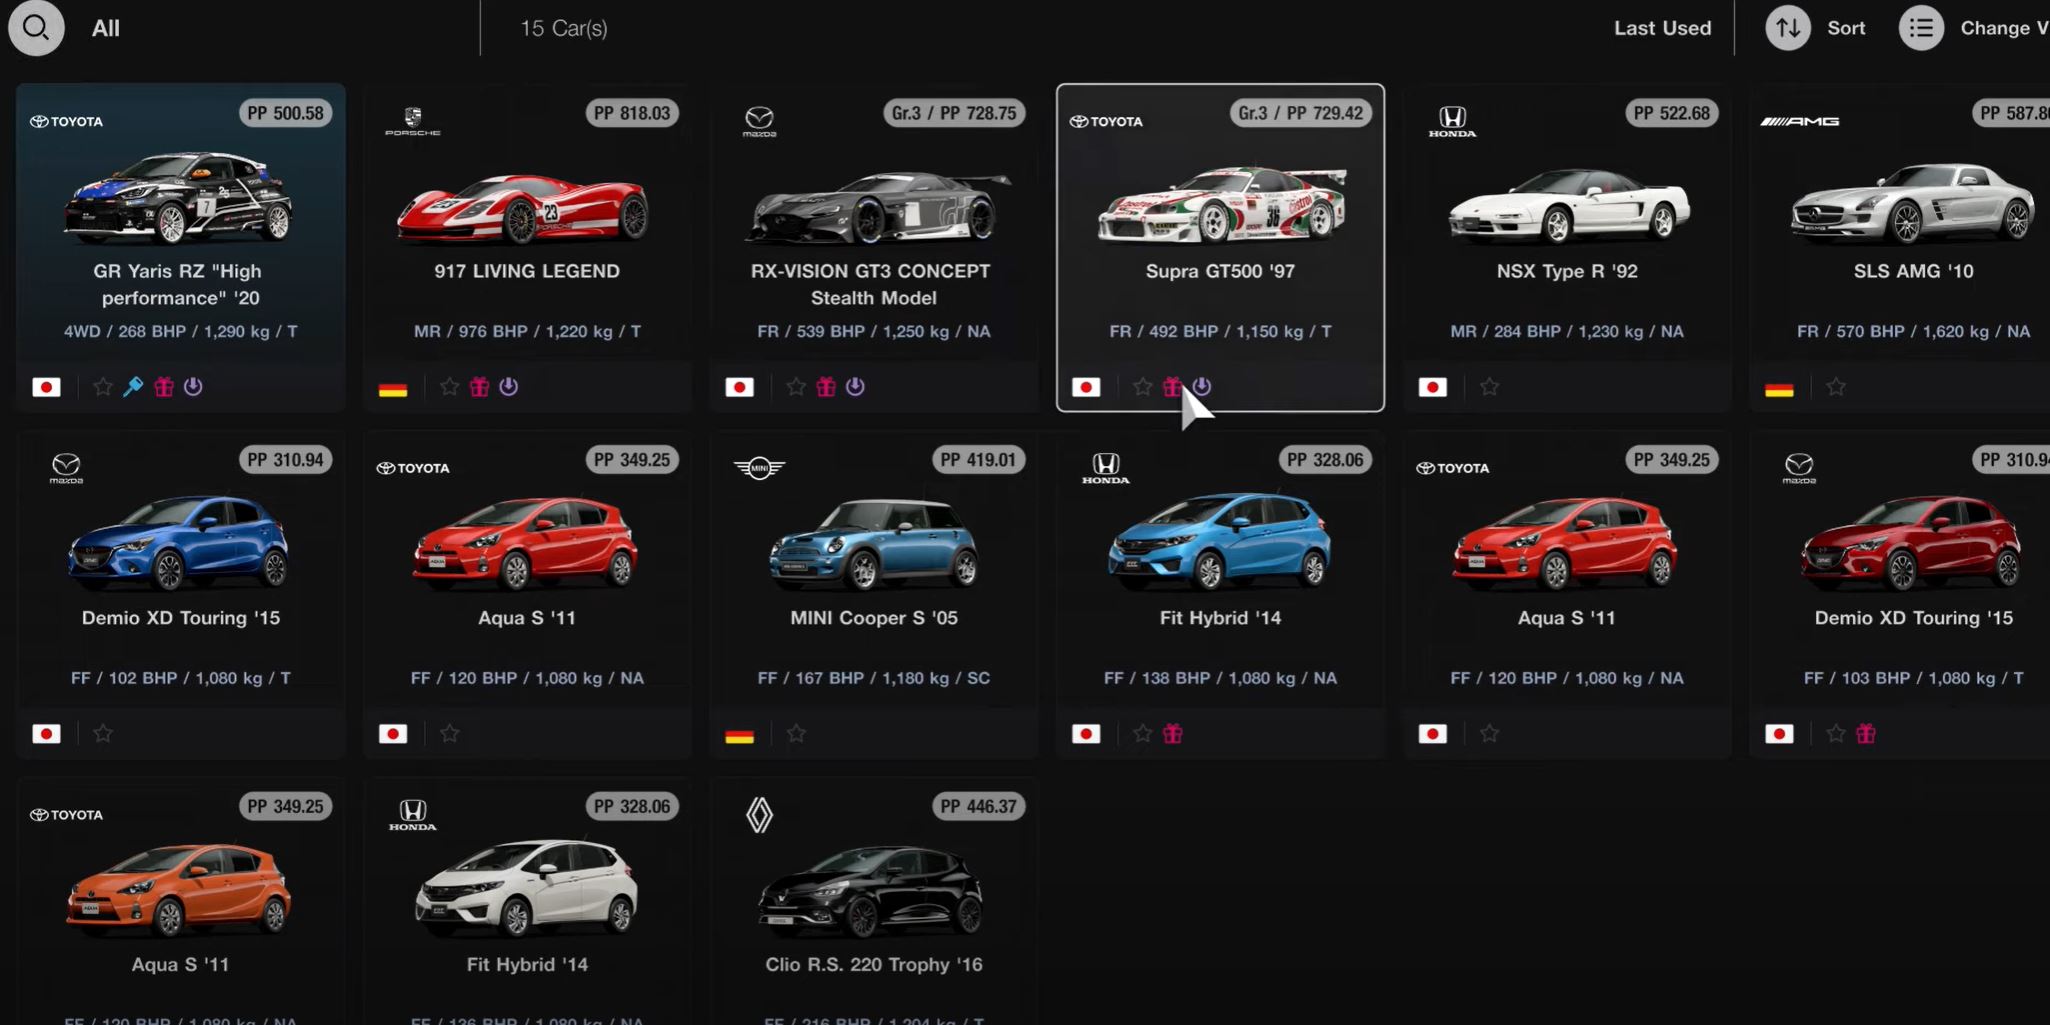Click the PP 500.58 badge

(x=285, y=113)
